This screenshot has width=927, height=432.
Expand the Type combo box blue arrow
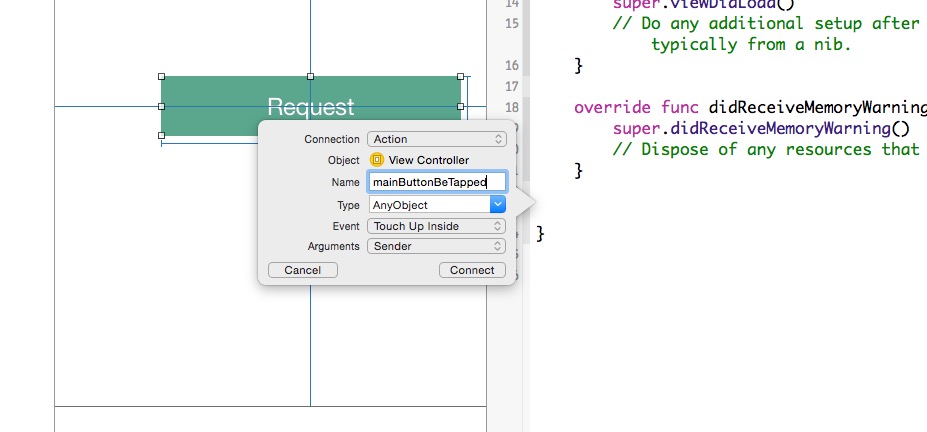498,205
